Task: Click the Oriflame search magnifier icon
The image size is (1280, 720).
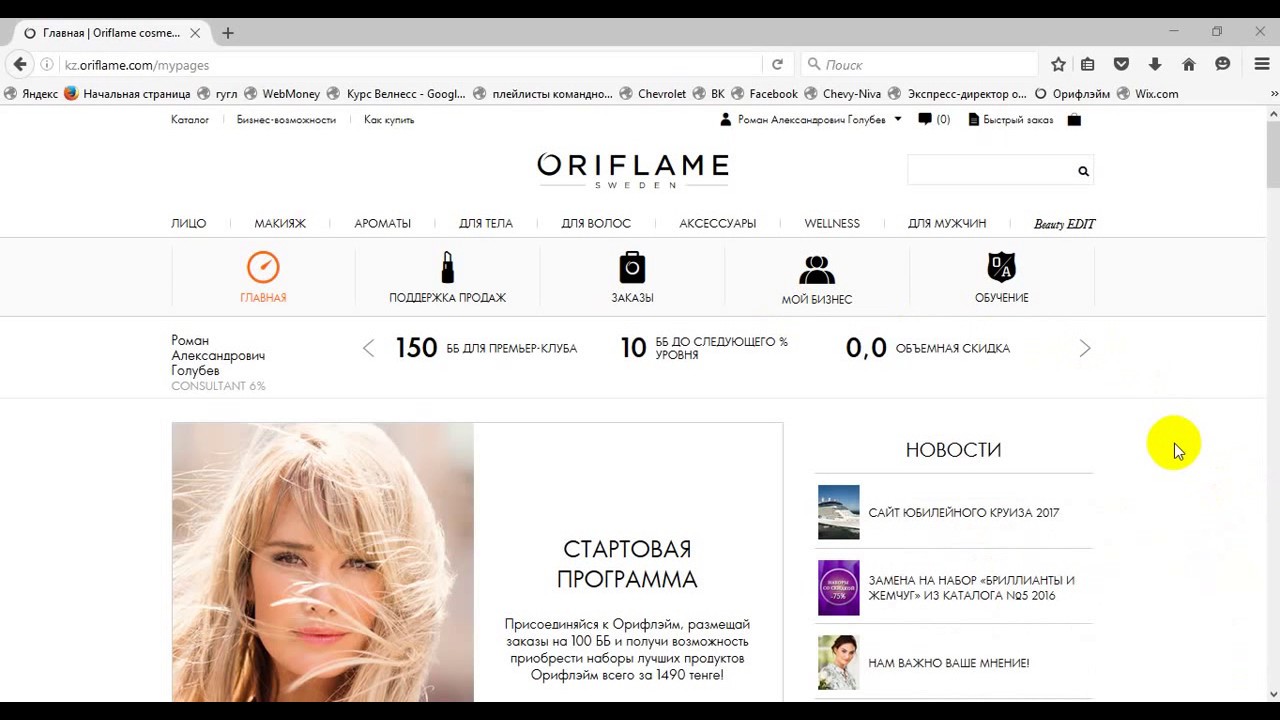Action: (x=1083, y=171)
